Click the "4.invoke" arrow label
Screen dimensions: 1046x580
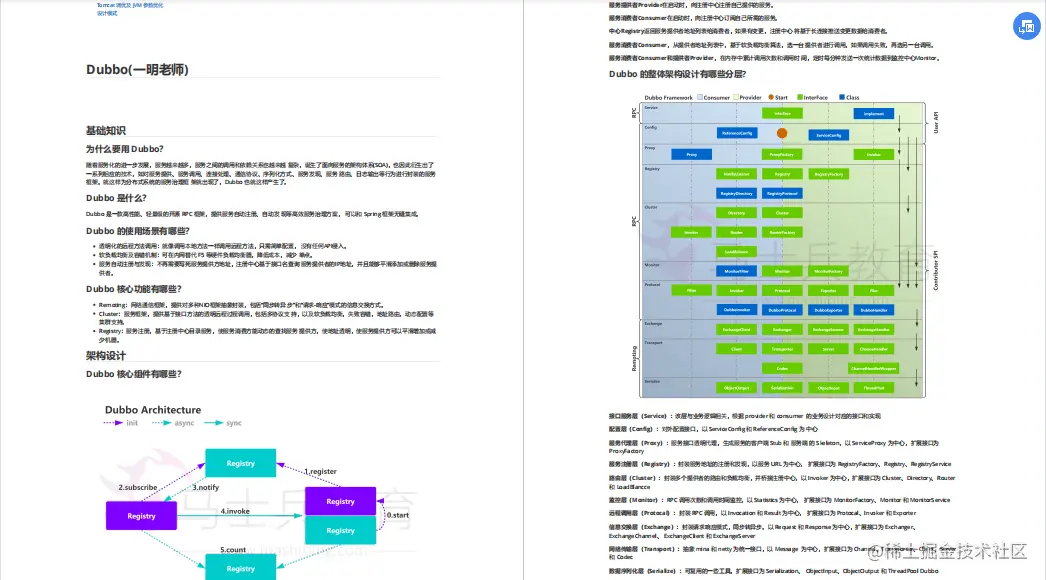235,511
